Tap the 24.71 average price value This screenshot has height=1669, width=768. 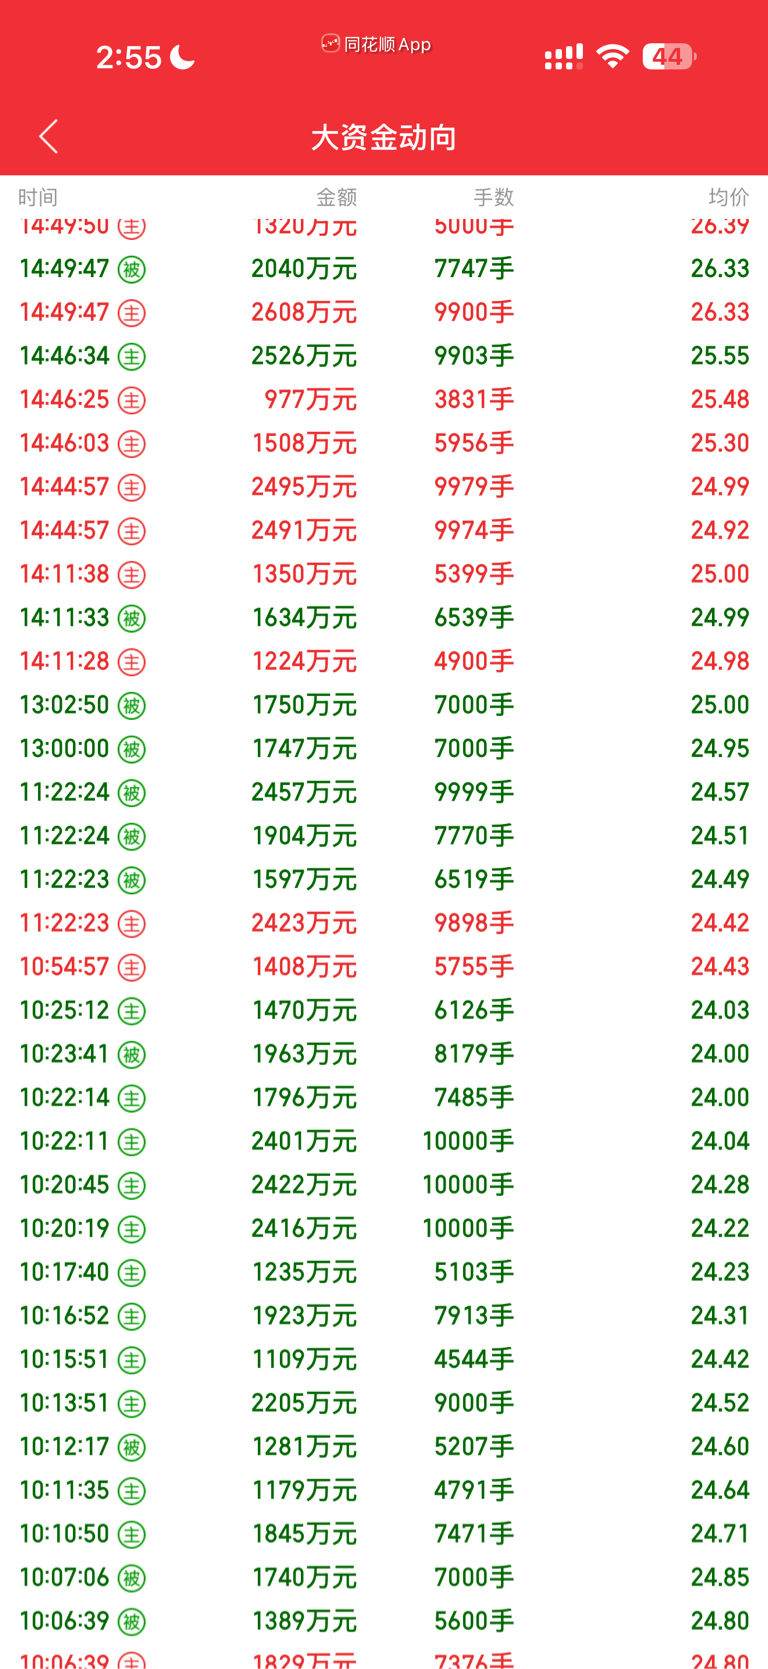(x=720, y=1534)
